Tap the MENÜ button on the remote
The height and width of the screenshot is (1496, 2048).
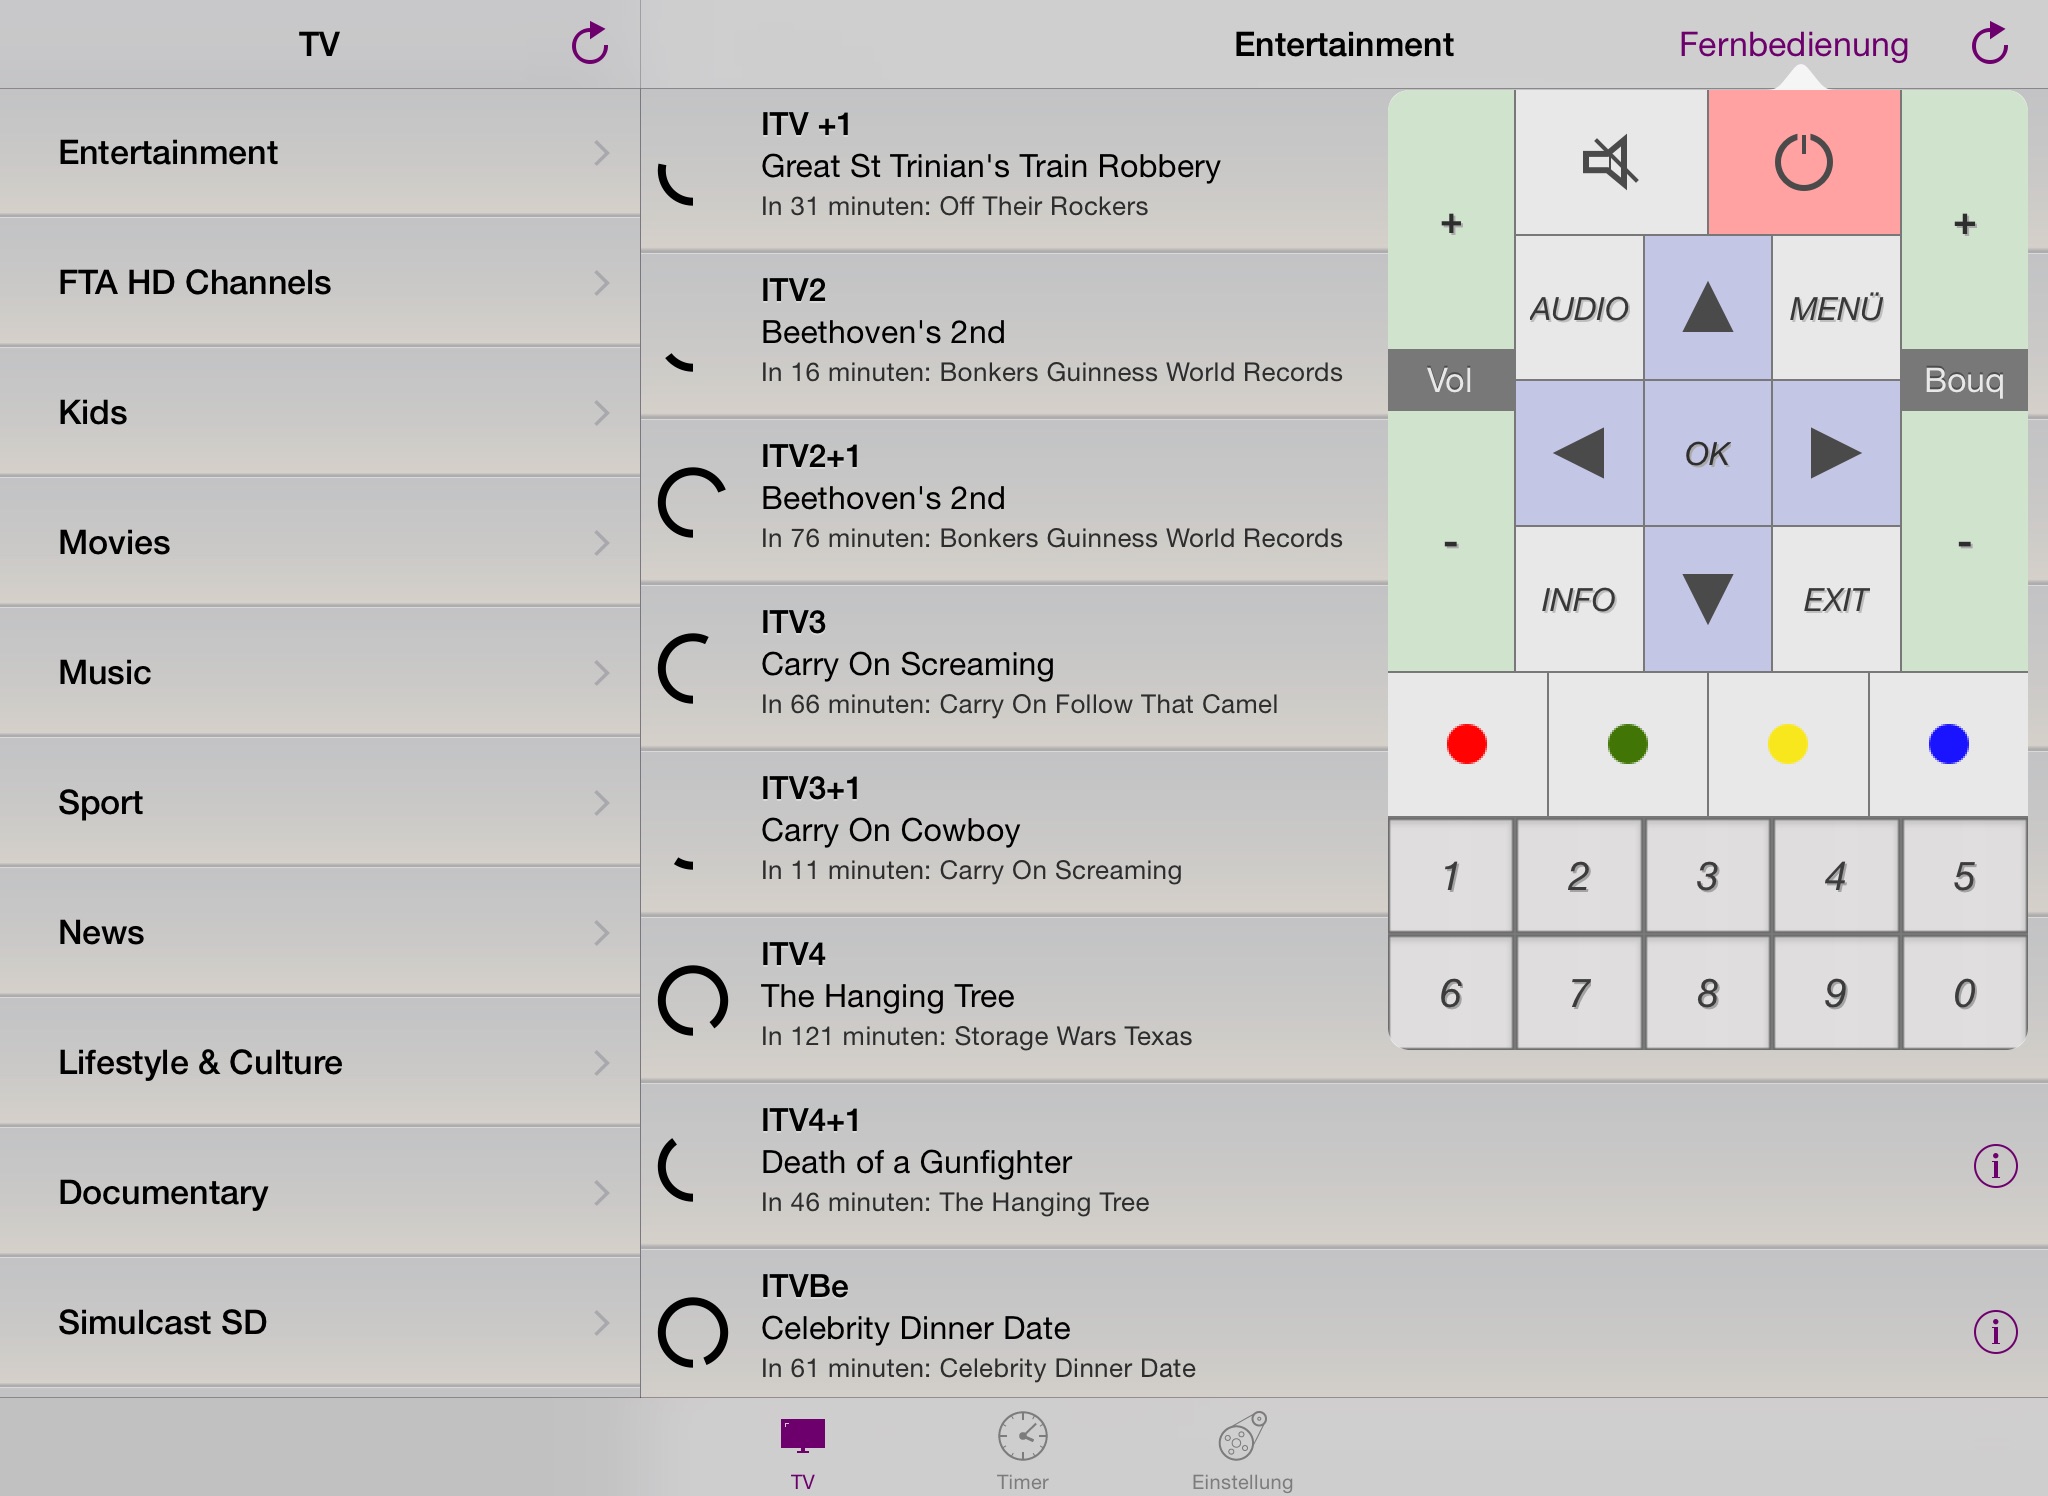(x=1836, y=308)
